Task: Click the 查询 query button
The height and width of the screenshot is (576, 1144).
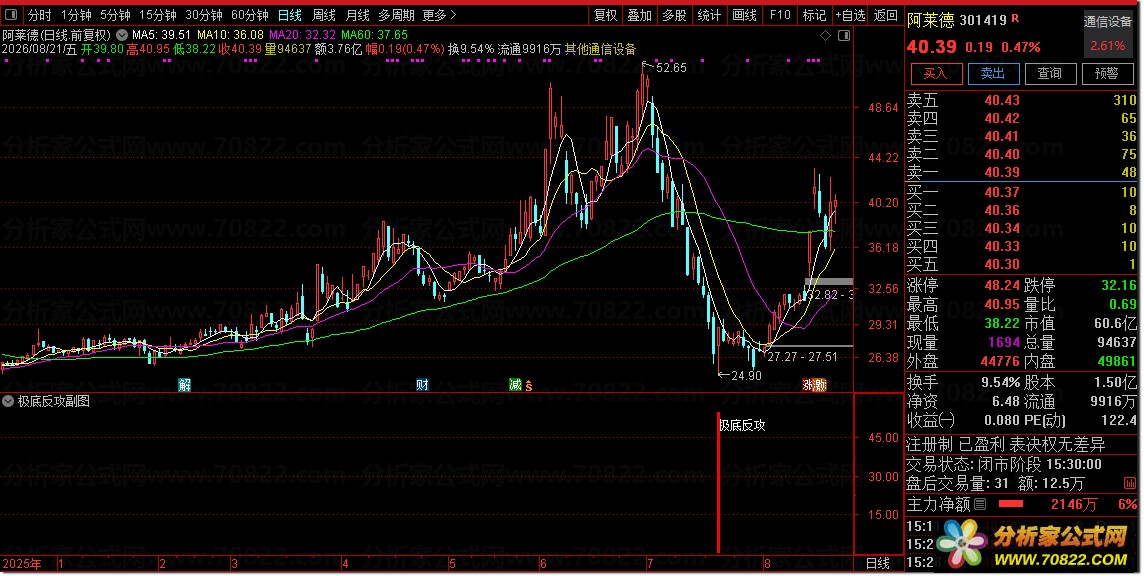Action: 1050,73
